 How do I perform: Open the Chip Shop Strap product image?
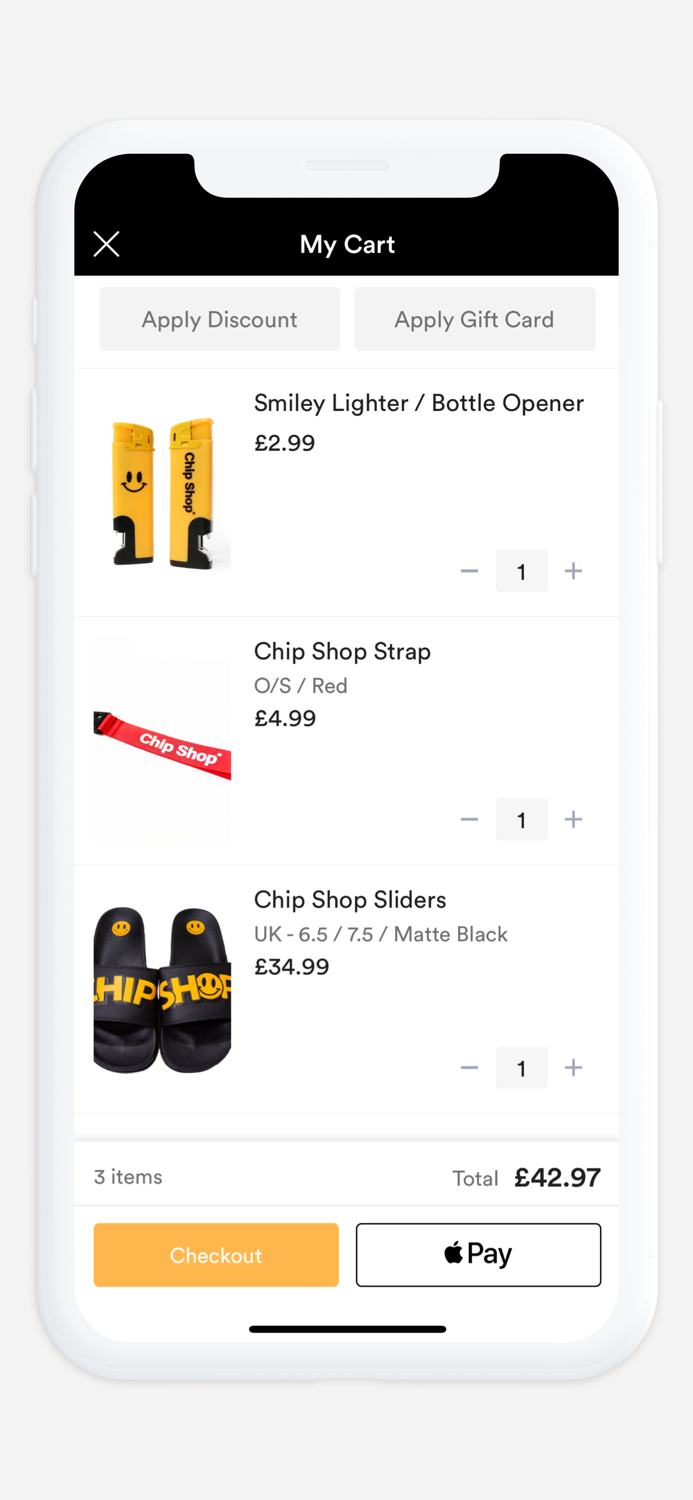click(x=162, y=740)
